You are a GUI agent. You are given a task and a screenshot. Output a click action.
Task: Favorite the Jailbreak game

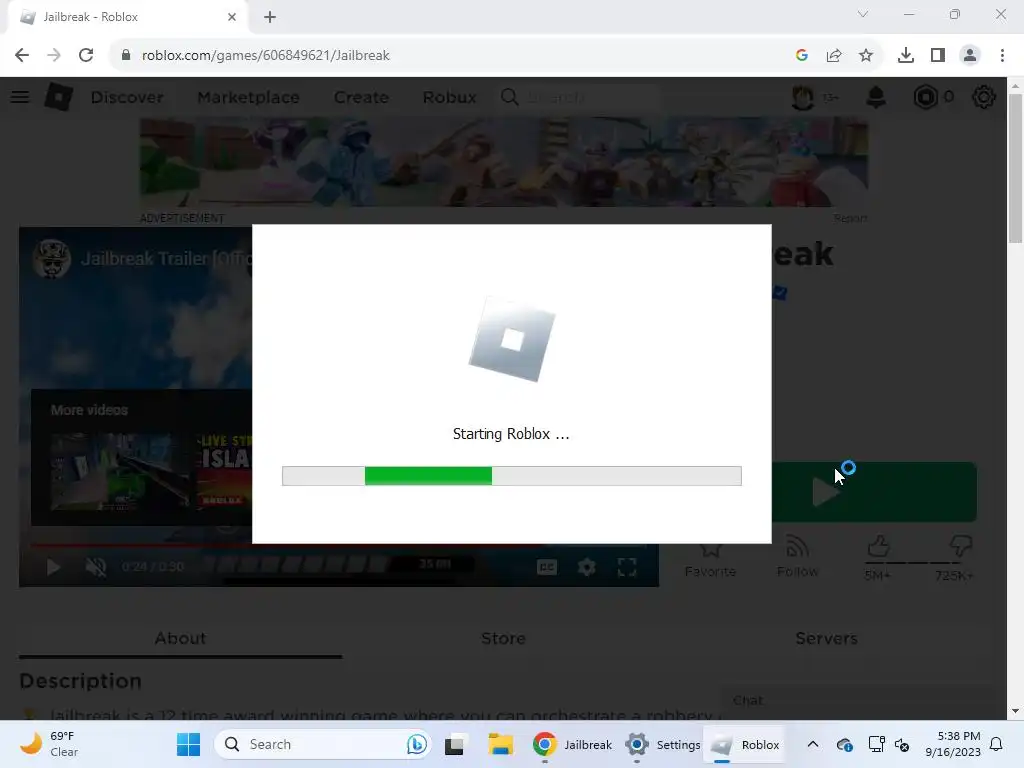click(x=711, y=558)
